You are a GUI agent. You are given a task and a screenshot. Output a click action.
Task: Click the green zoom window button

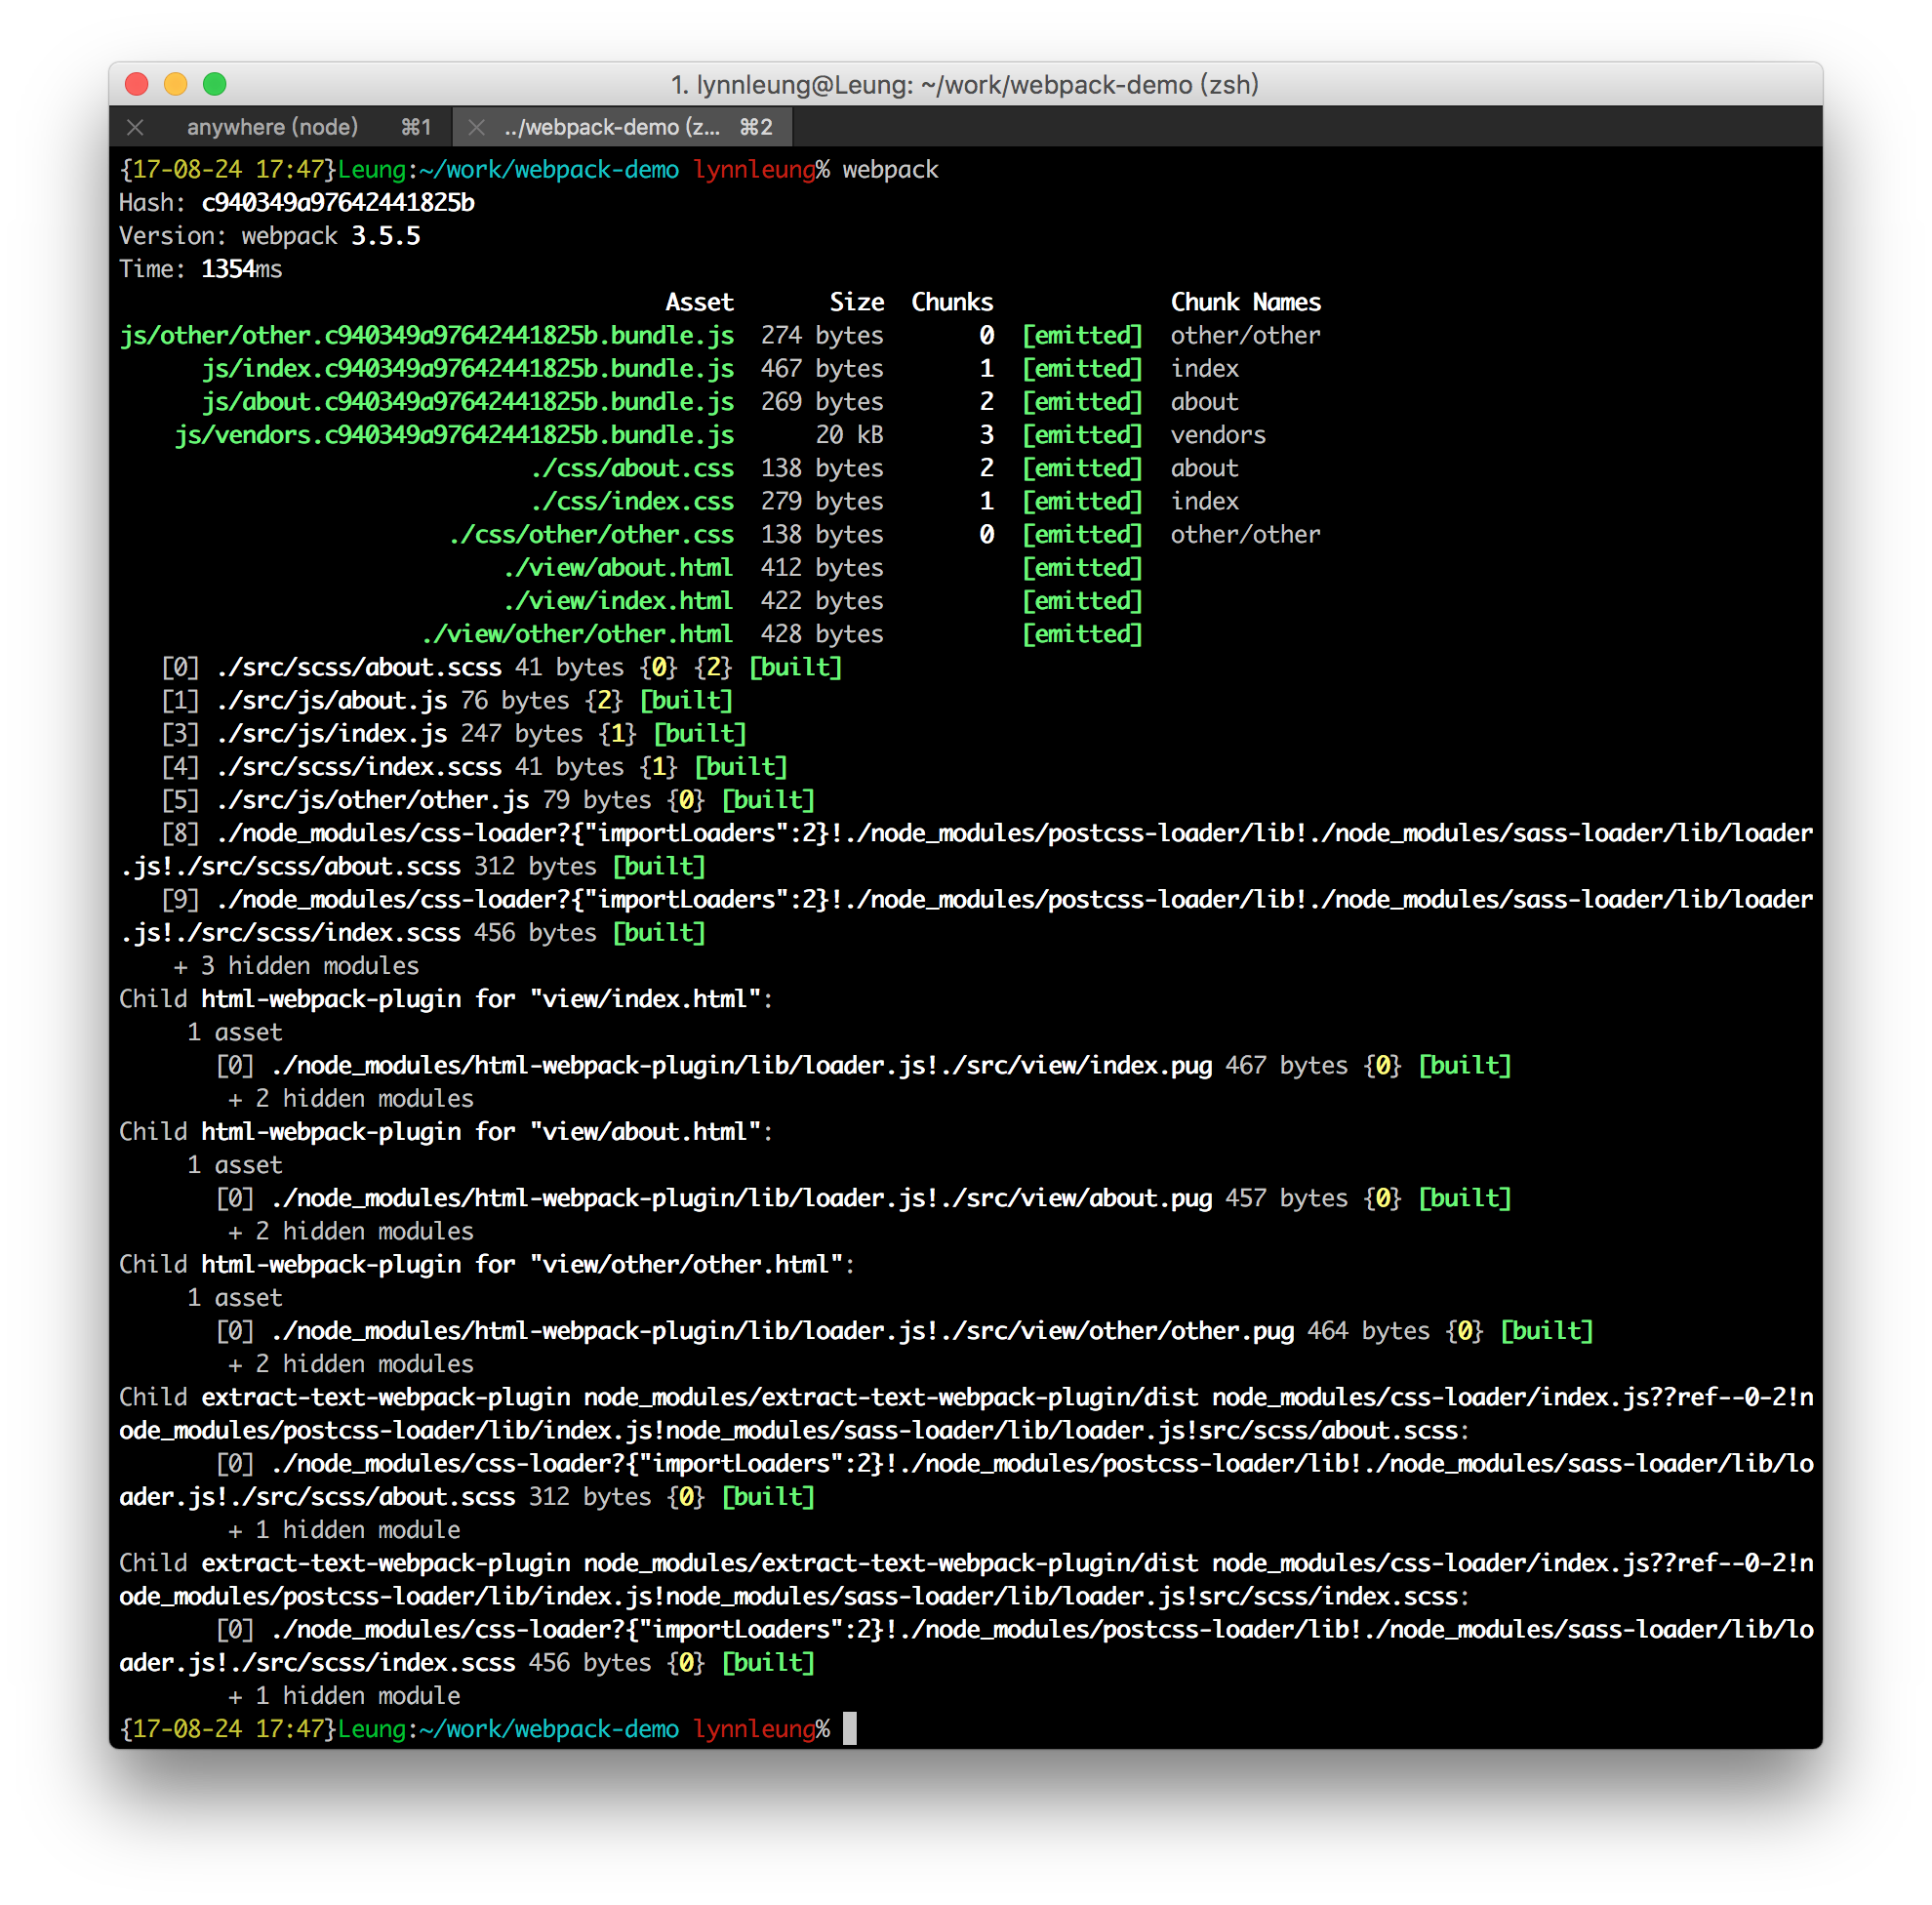tap(215, 84)
